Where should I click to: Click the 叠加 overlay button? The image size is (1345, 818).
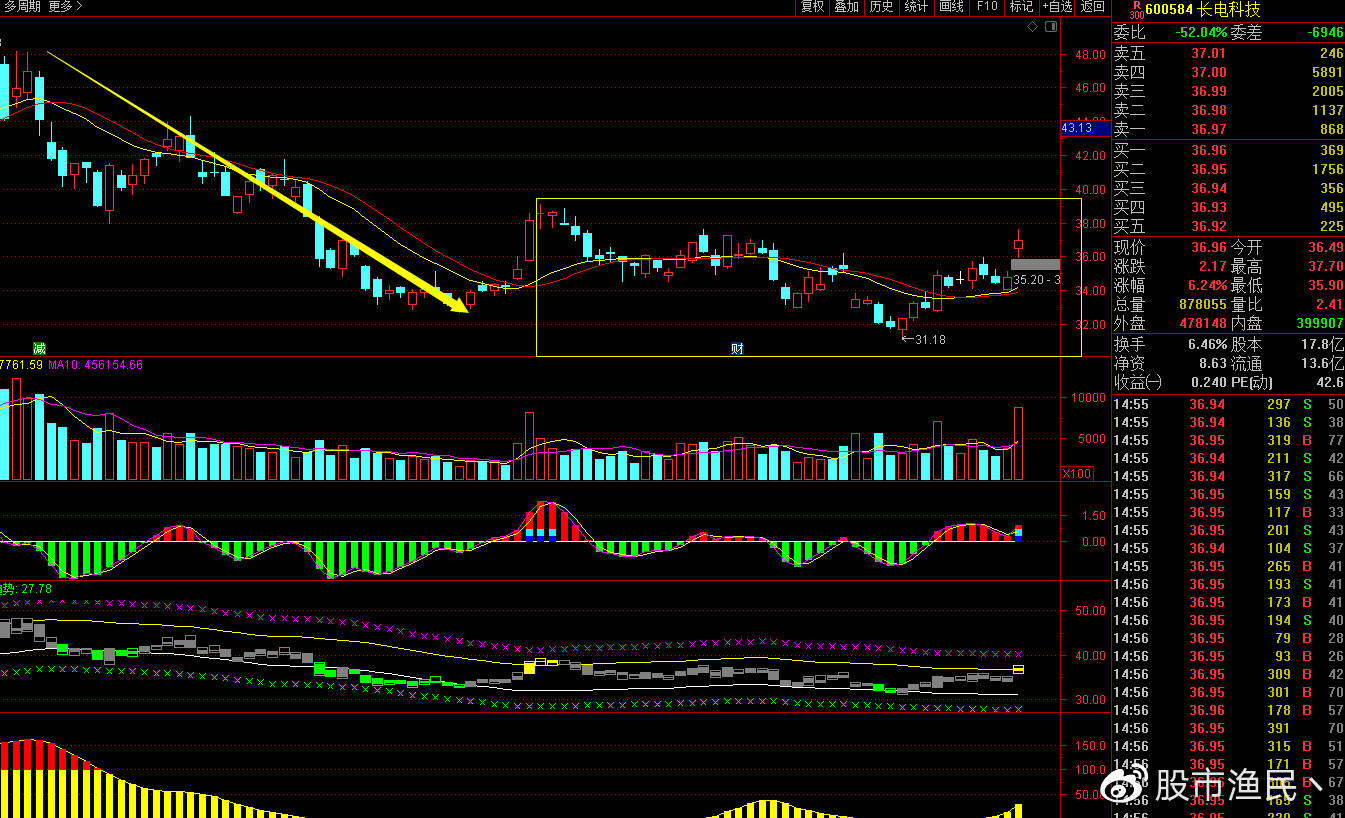(846, 7)
